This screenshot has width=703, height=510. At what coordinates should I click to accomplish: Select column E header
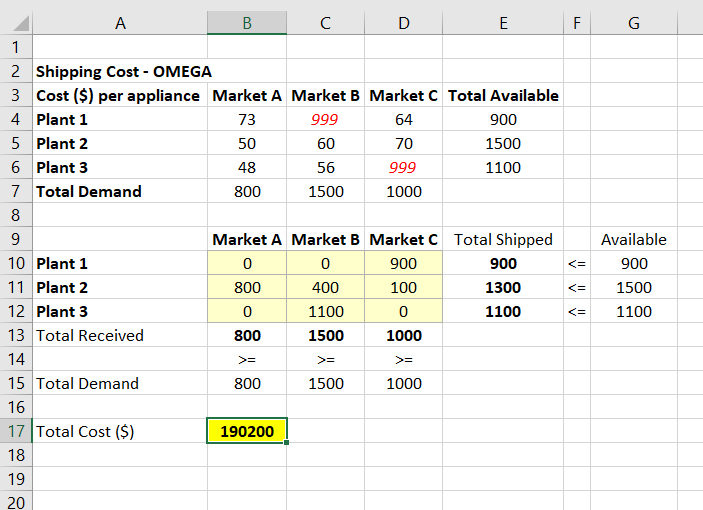point(503,23)
